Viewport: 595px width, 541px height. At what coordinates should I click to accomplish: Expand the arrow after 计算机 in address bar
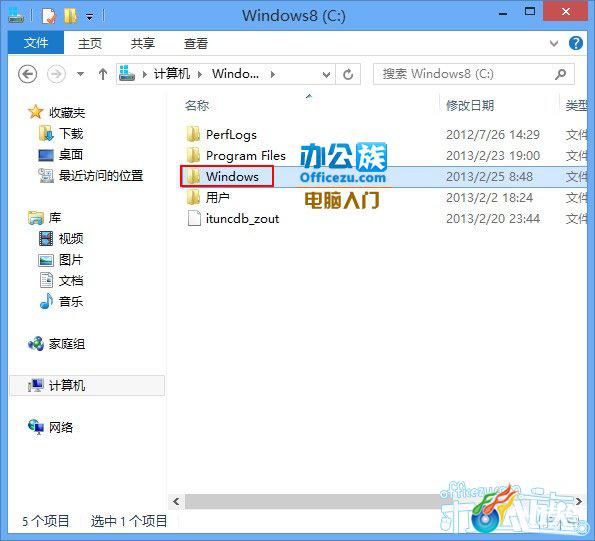coord(200,74)
